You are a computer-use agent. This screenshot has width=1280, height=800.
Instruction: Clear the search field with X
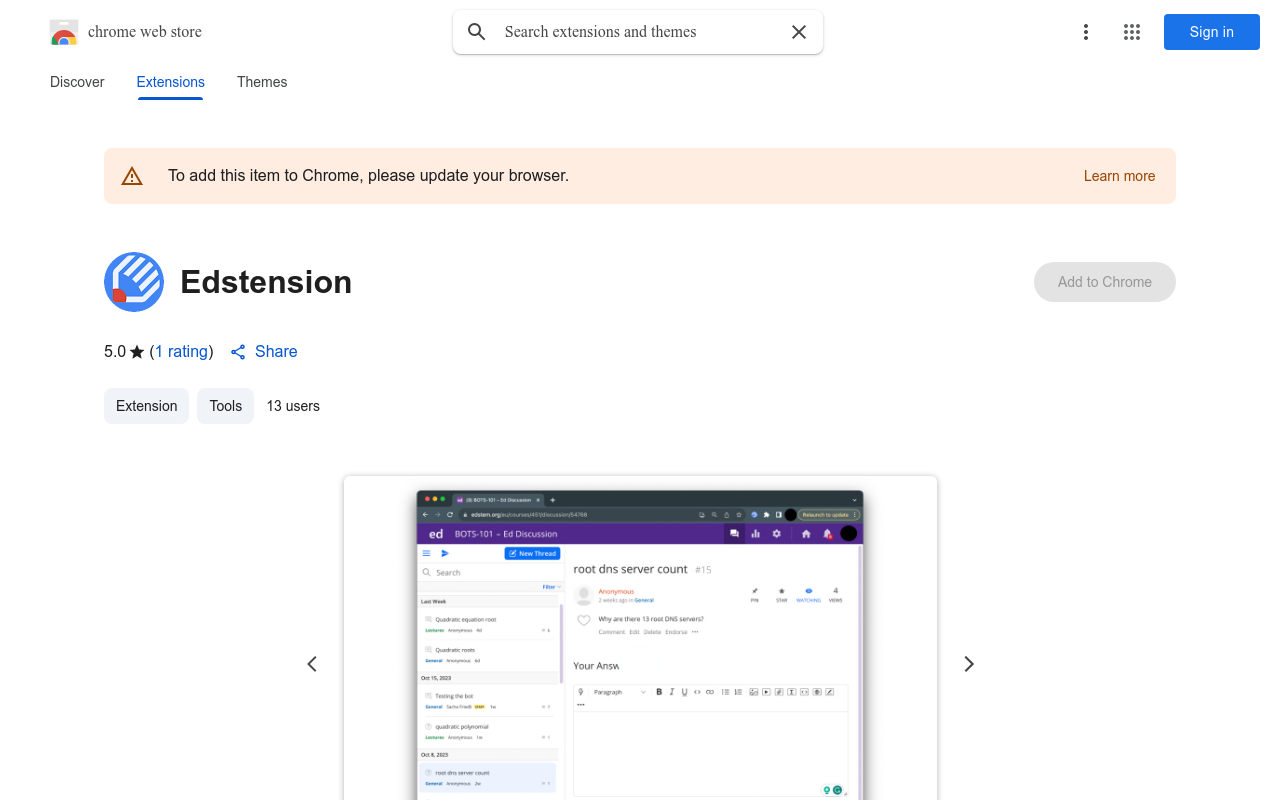pos(799,32)
